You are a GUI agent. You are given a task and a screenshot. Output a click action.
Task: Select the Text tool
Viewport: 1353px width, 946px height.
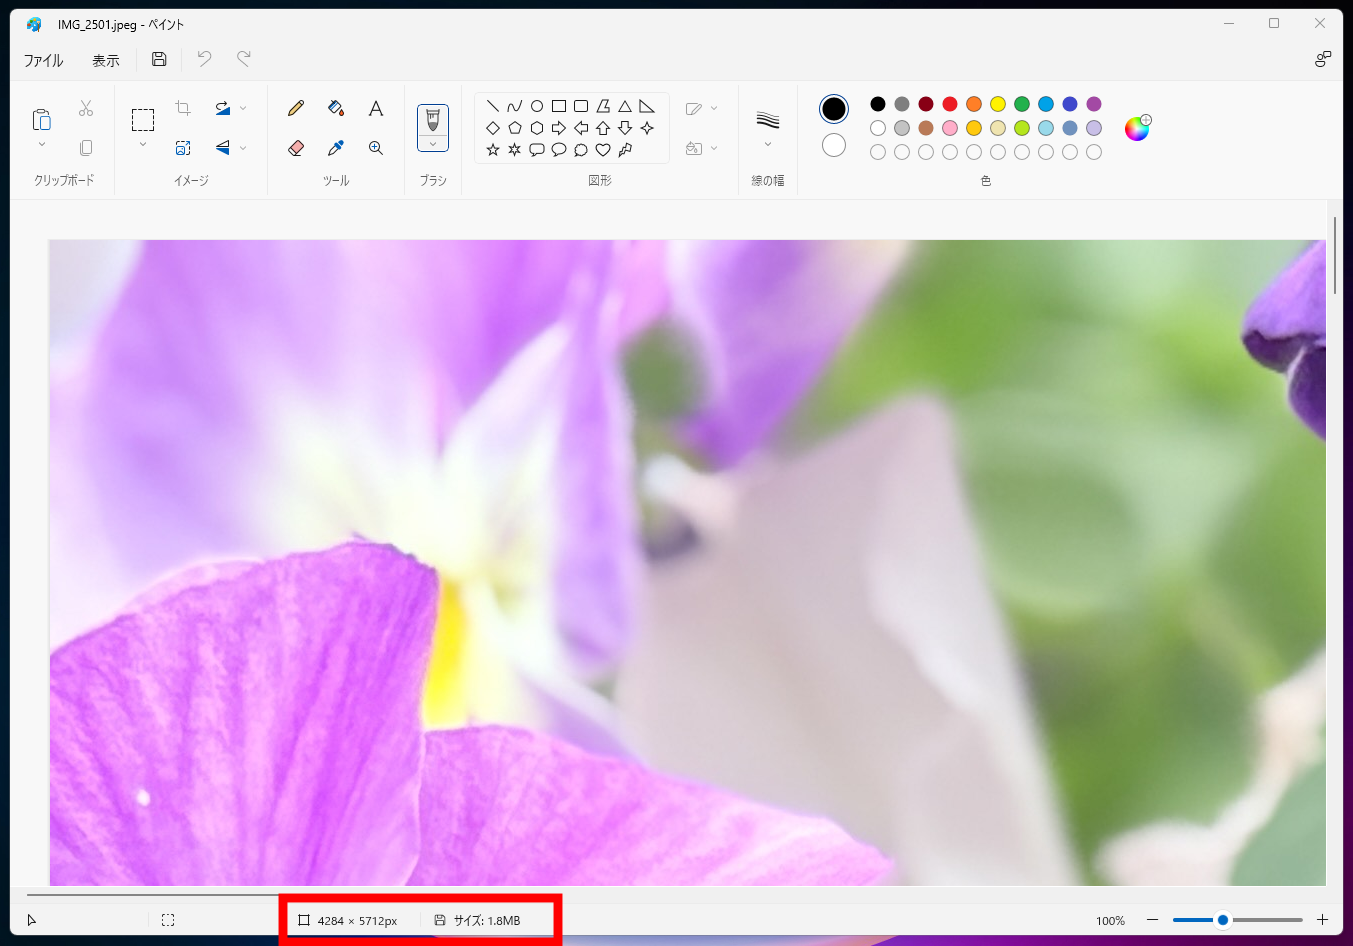pos(376,108)
